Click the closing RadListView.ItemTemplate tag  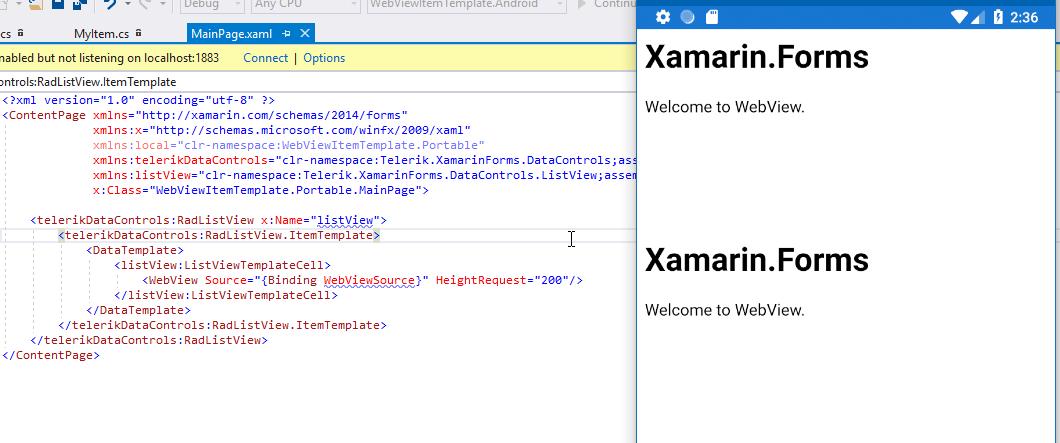[x=222, y=325]
